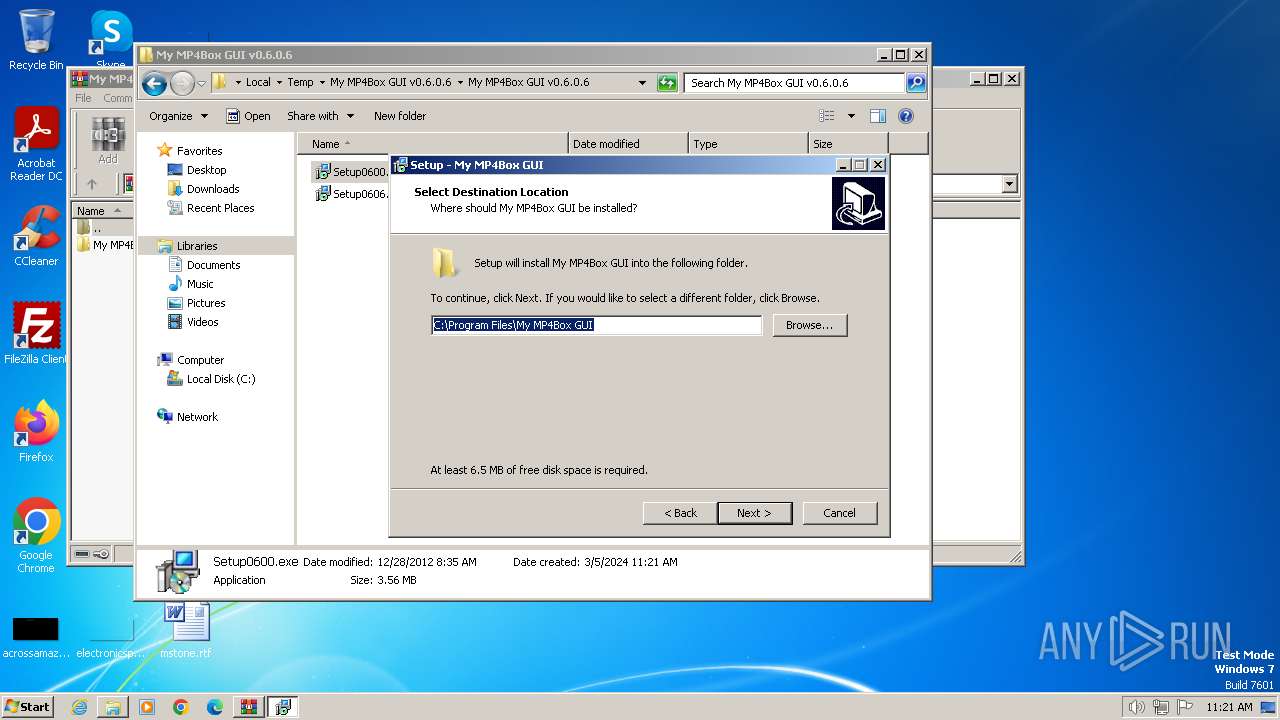
Task: Sort files by Type column header
Action: click(748, 144)
